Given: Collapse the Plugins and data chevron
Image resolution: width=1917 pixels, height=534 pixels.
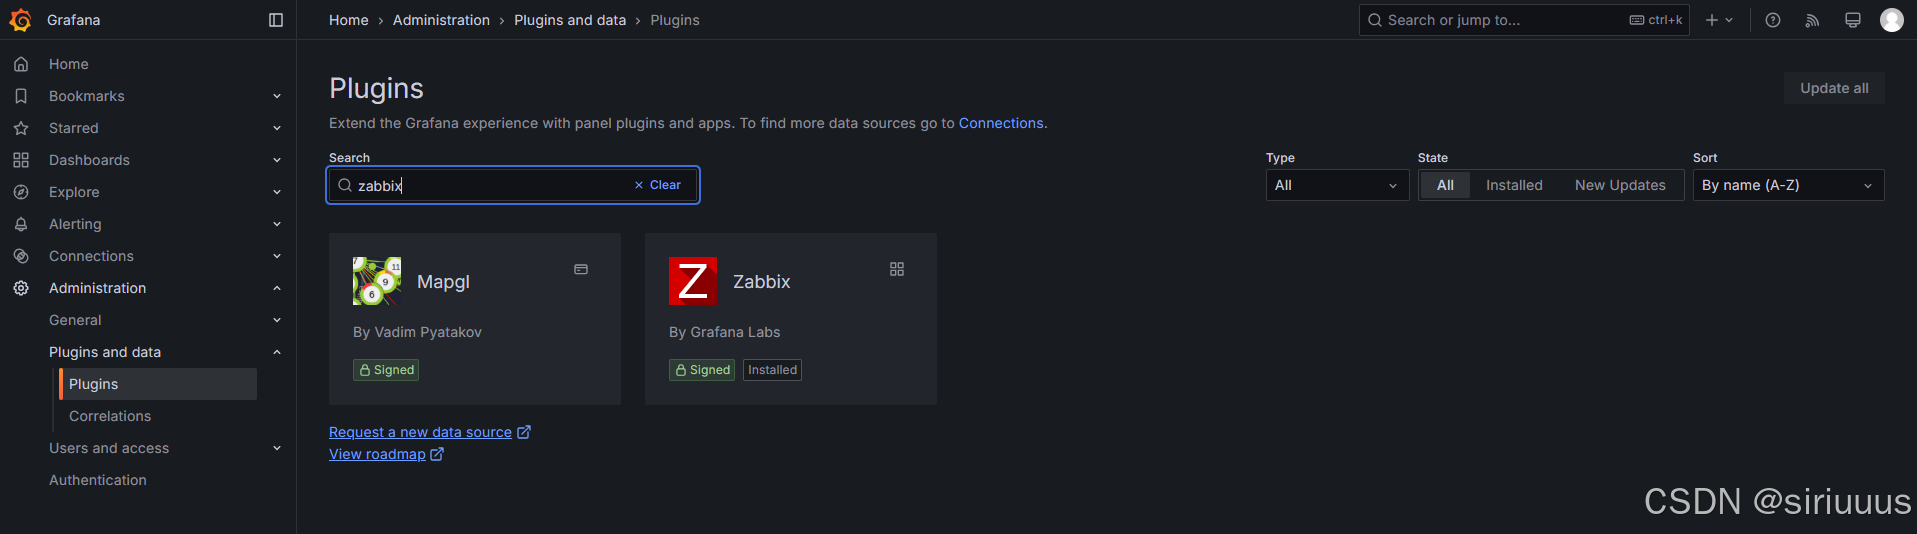Looking at the screenshot, I should pyautogui.click(x=277, y=352).
